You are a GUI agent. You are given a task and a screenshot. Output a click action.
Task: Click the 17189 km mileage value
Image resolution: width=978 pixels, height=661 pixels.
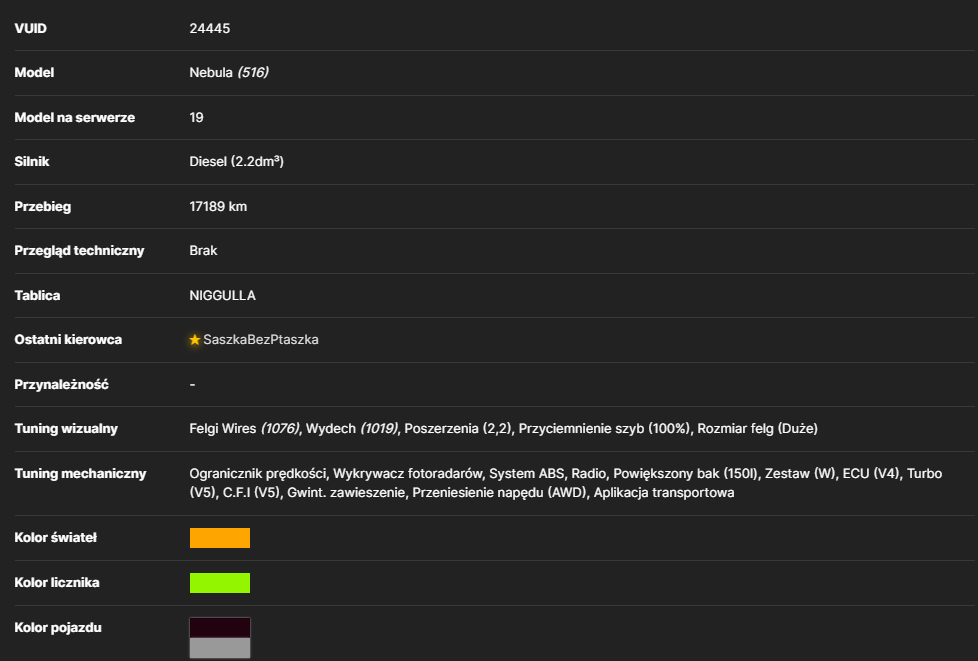click(x=218, y=206)
